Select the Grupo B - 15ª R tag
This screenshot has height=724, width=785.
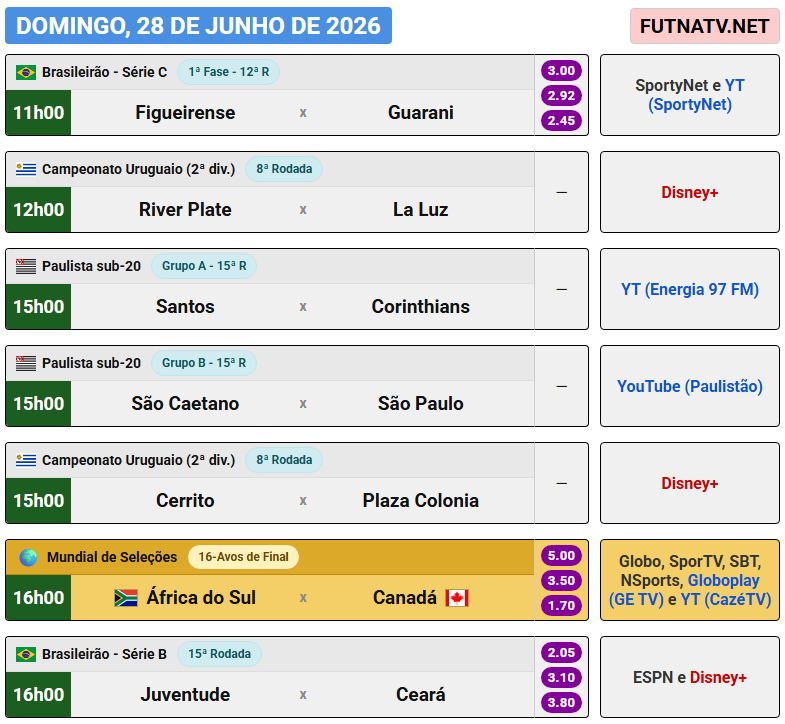[204, 363]
